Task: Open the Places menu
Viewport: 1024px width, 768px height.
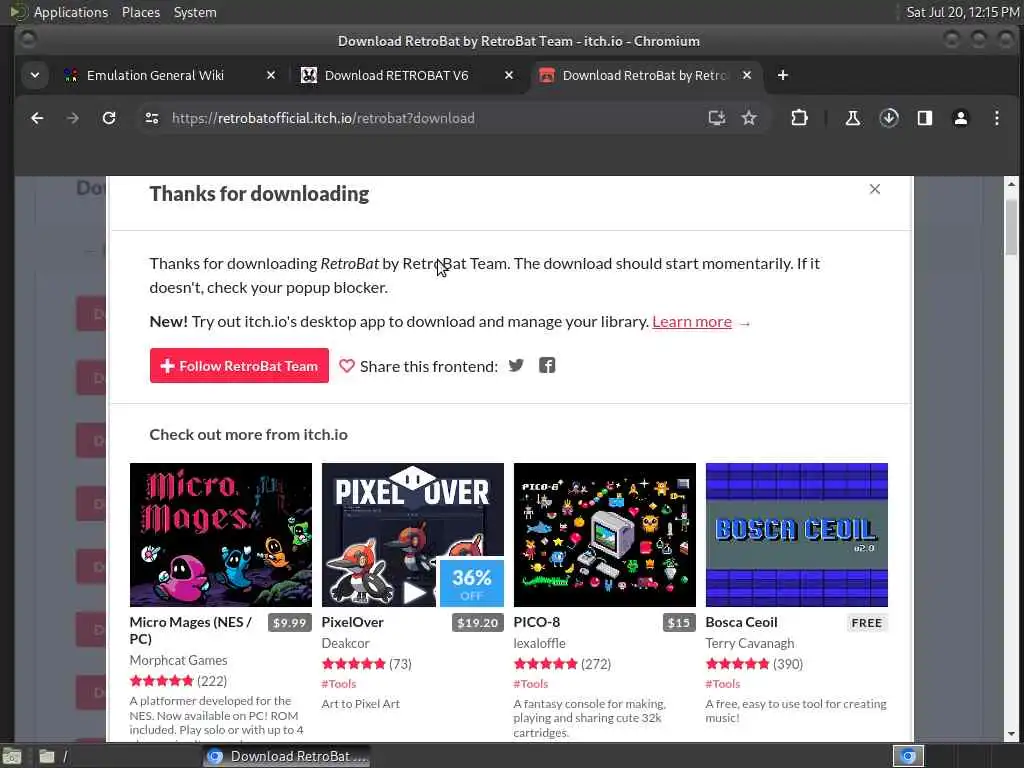Action: (141, 12)
